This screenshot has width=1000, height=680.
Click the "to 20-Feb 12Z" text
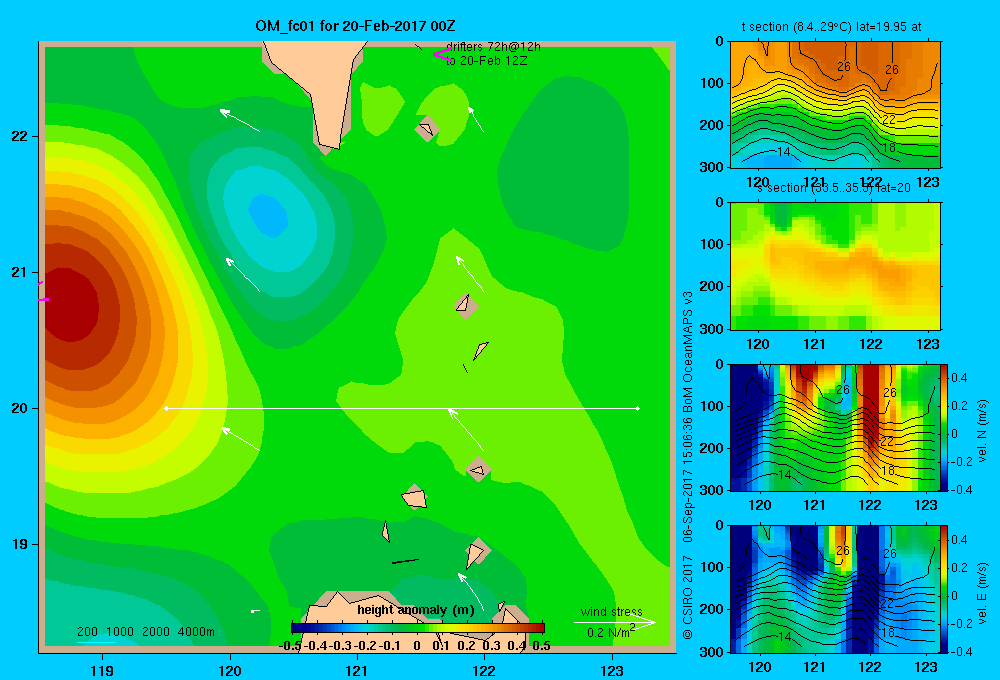pos(487,61)
